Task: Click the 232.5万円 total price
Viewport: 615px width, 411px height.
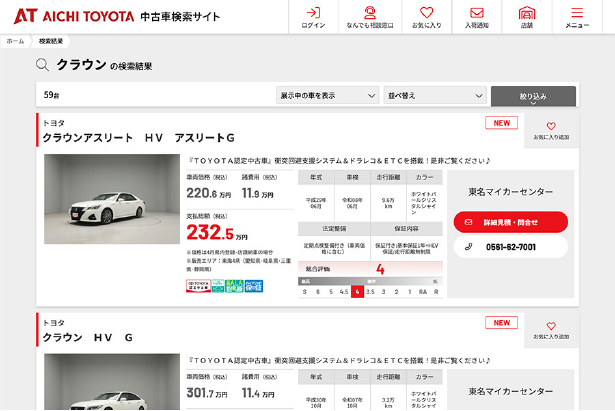Action: 217,232
